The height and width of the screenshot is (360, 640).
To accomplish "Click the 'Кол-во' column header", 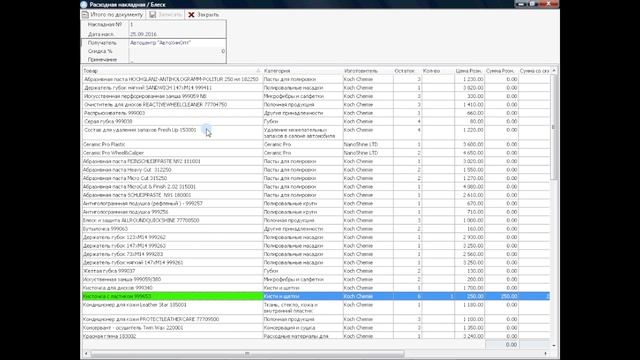I will 438,71.
